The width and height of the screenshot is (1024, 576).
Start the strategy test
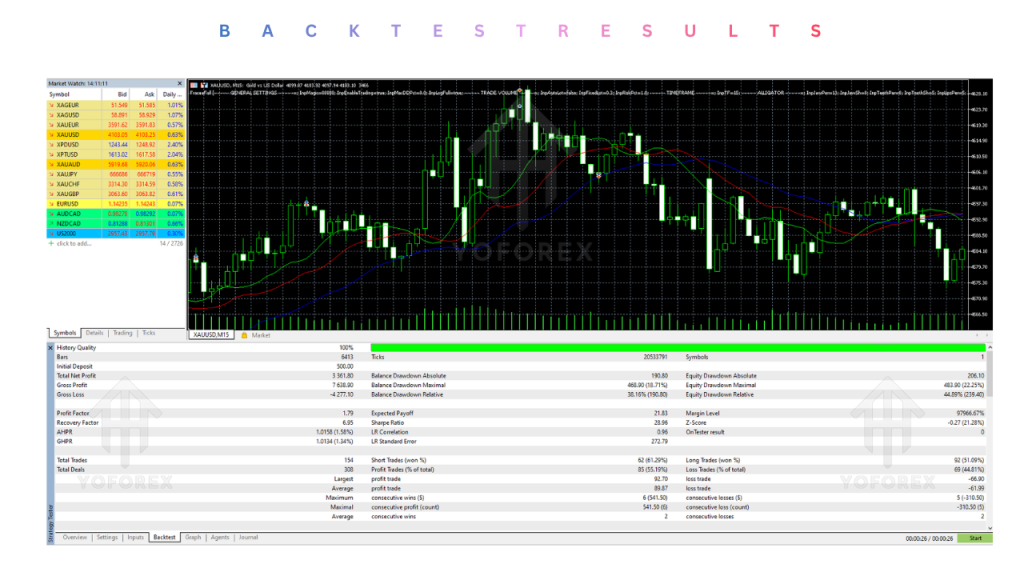pos(975,538)
